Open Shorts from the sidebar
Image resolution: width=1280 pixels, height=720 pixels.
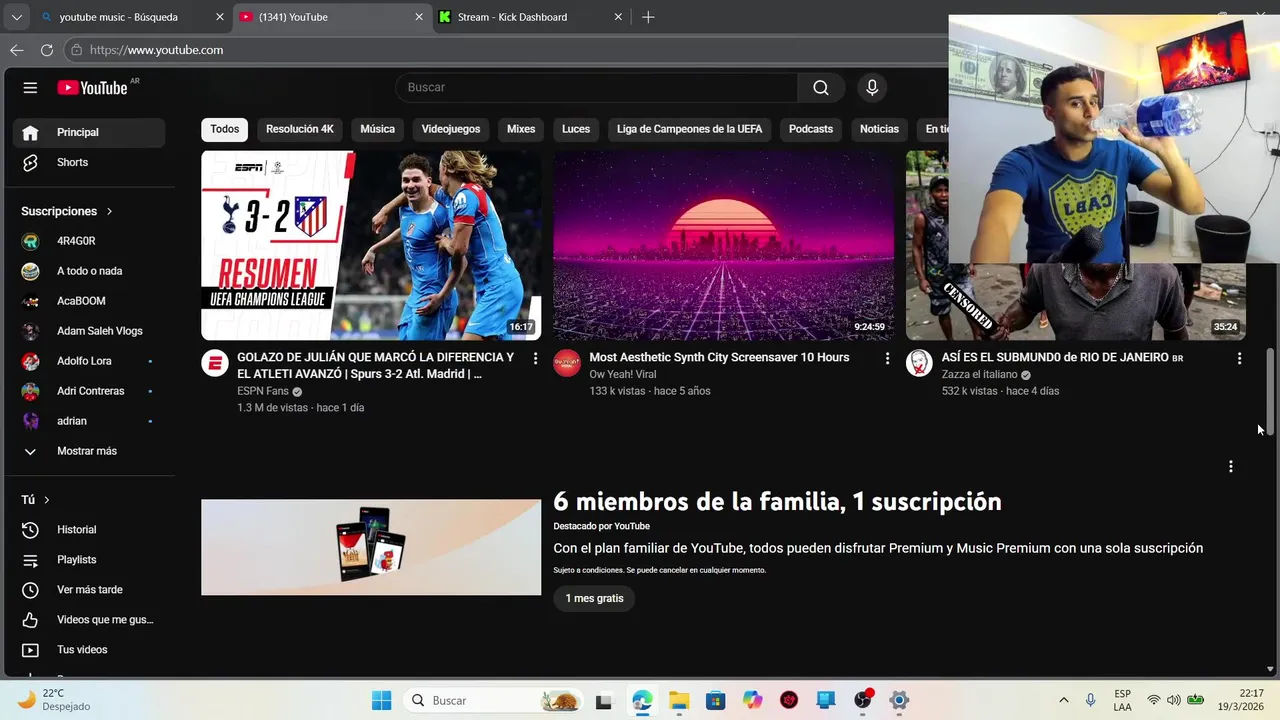[89, 162]
